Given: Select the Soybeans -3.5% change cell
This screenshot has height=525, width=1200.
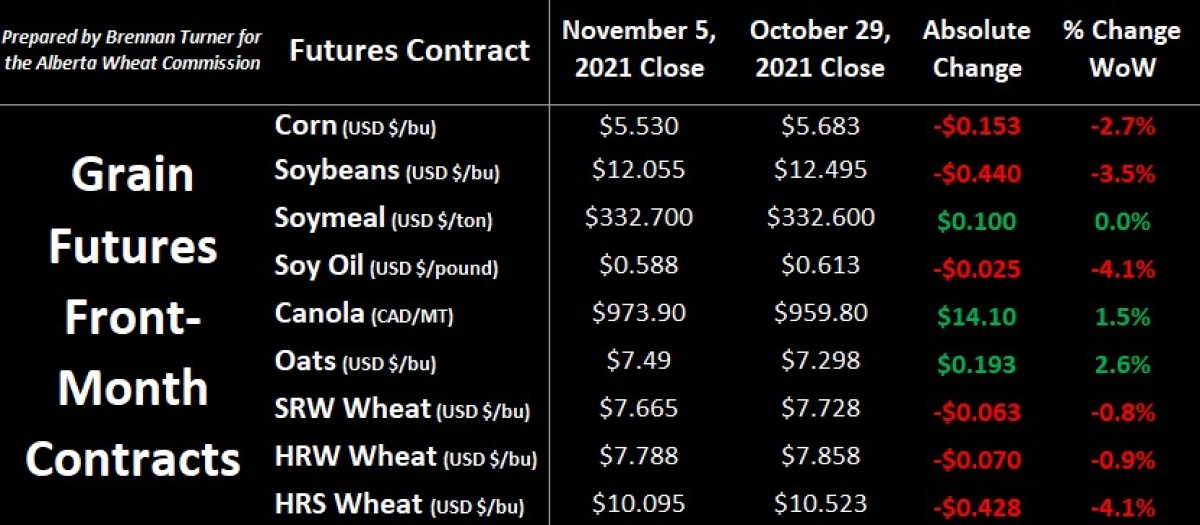Looking at the screenshot, I should 1122,173.
